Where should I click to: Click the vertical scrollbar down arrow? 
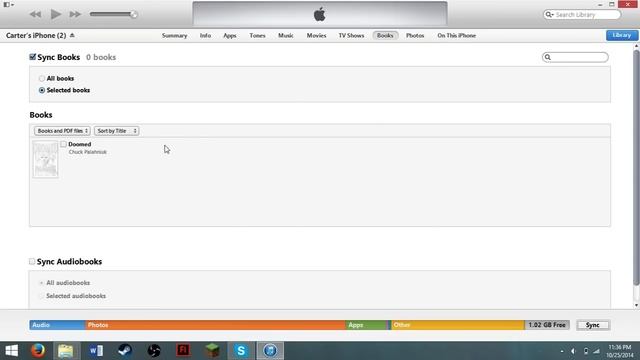tap(636, 305)
